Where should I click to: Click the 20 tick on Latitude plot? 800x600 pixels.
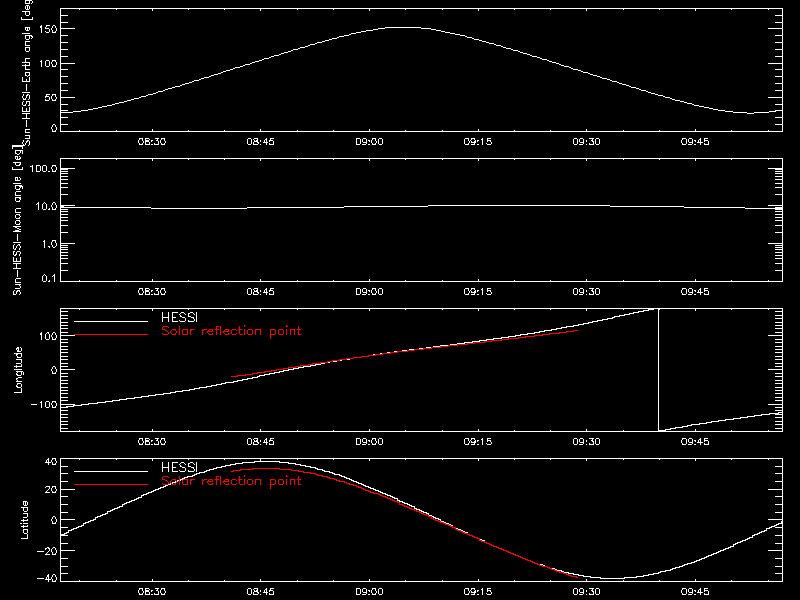point(51,490)
